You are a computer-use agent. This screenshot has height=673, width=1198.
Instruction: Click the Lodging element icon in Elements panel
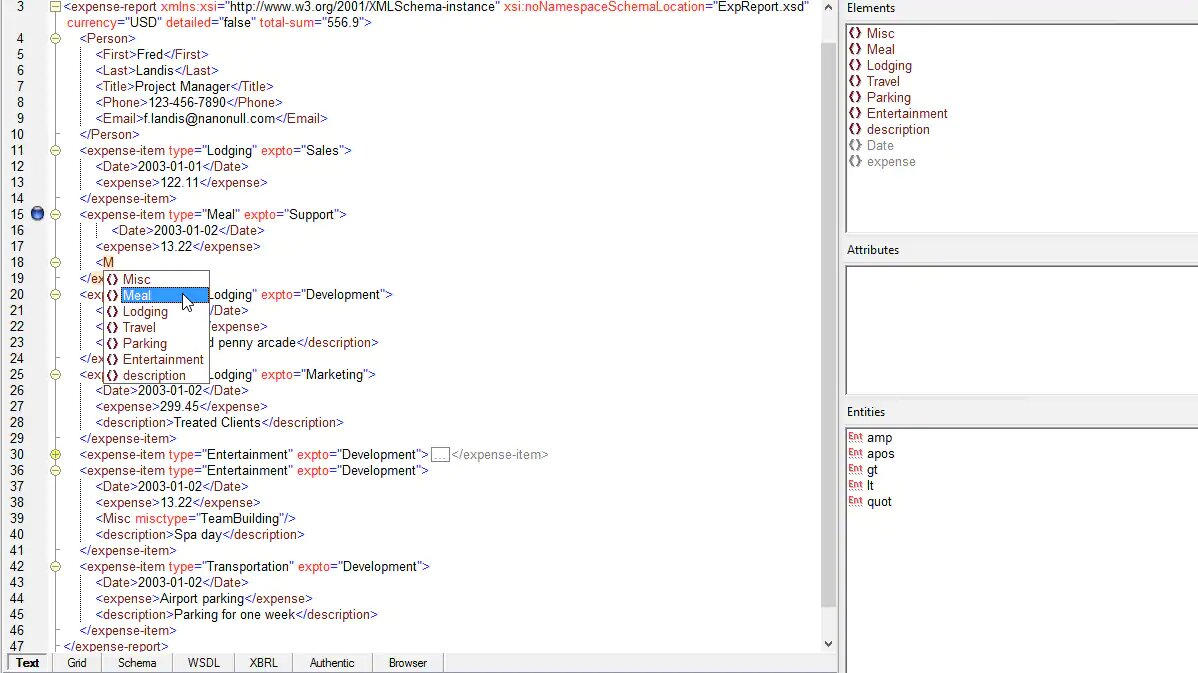tap(855, 65)
